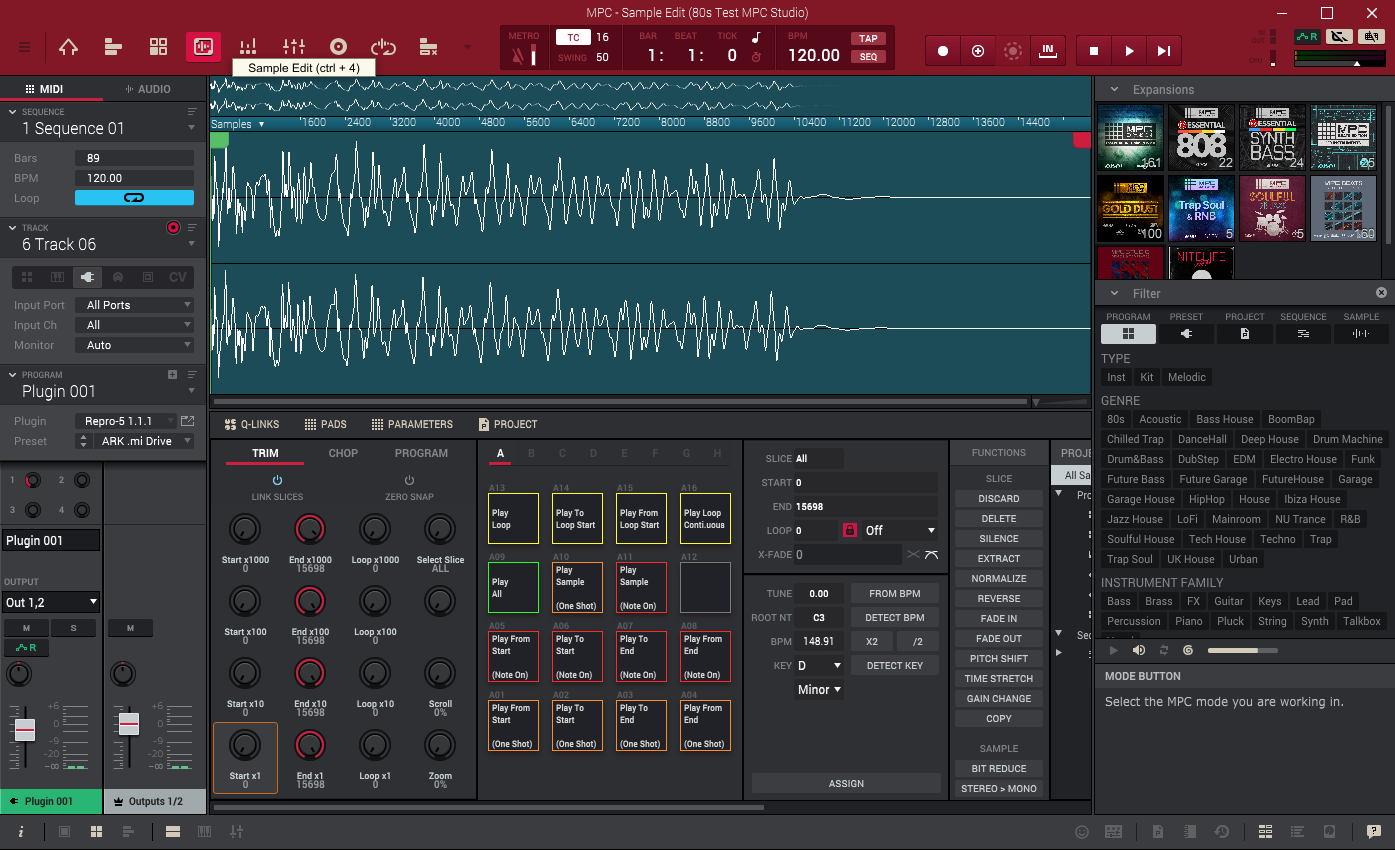Click the hamburger menu icon

[x=24, y=47]
